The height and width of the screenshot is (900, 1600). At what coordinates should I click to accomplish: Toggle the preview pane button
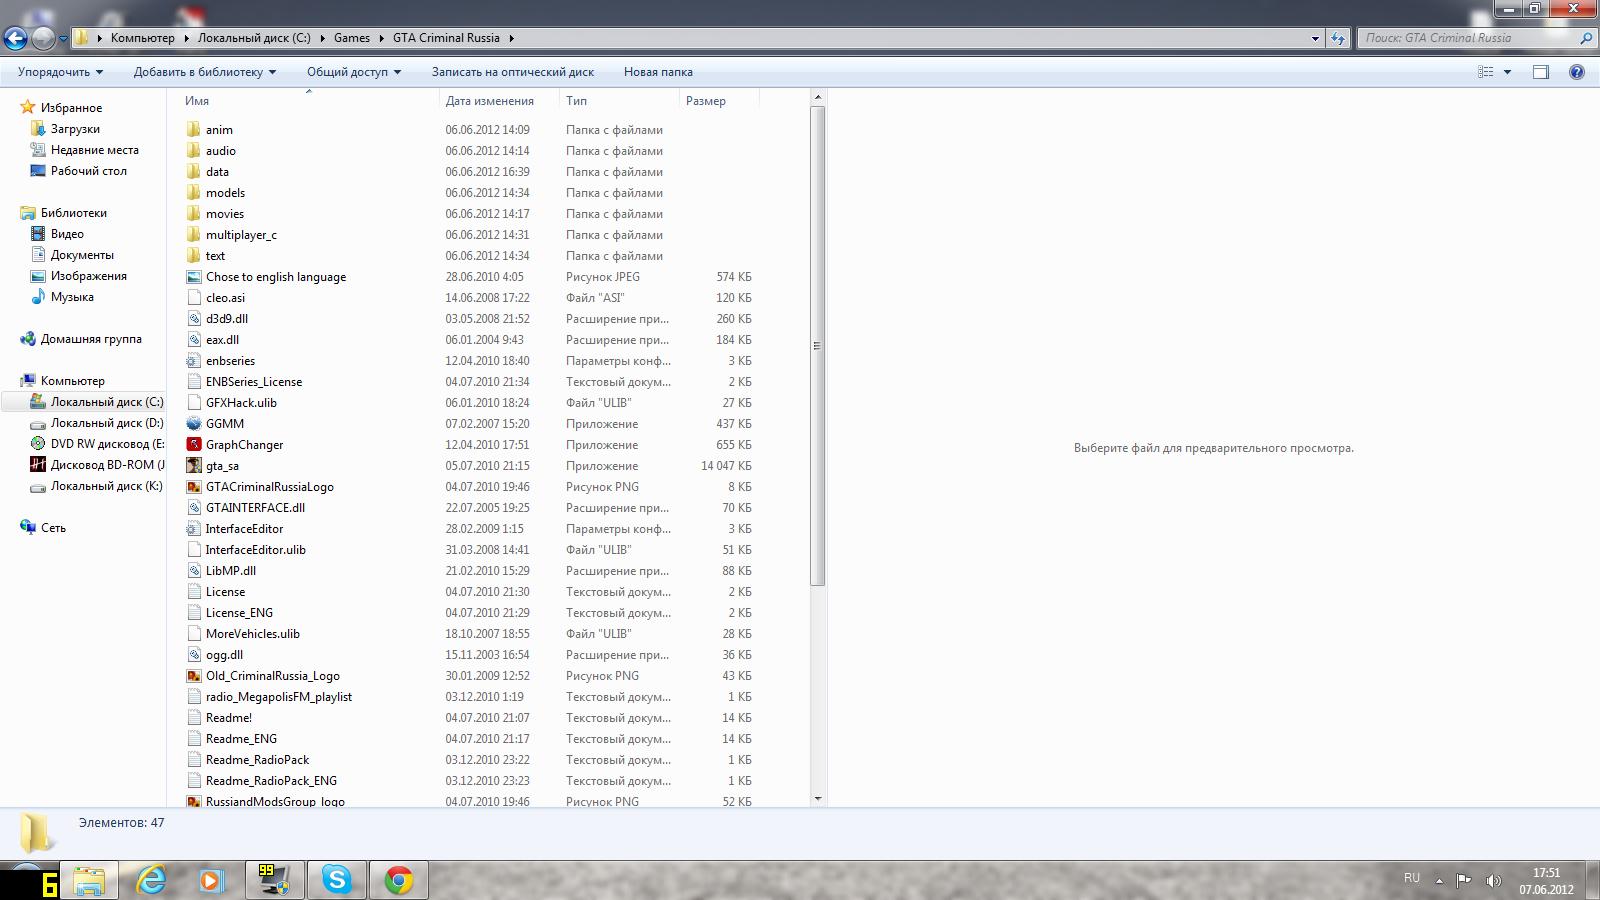[x=1541, y=72]
